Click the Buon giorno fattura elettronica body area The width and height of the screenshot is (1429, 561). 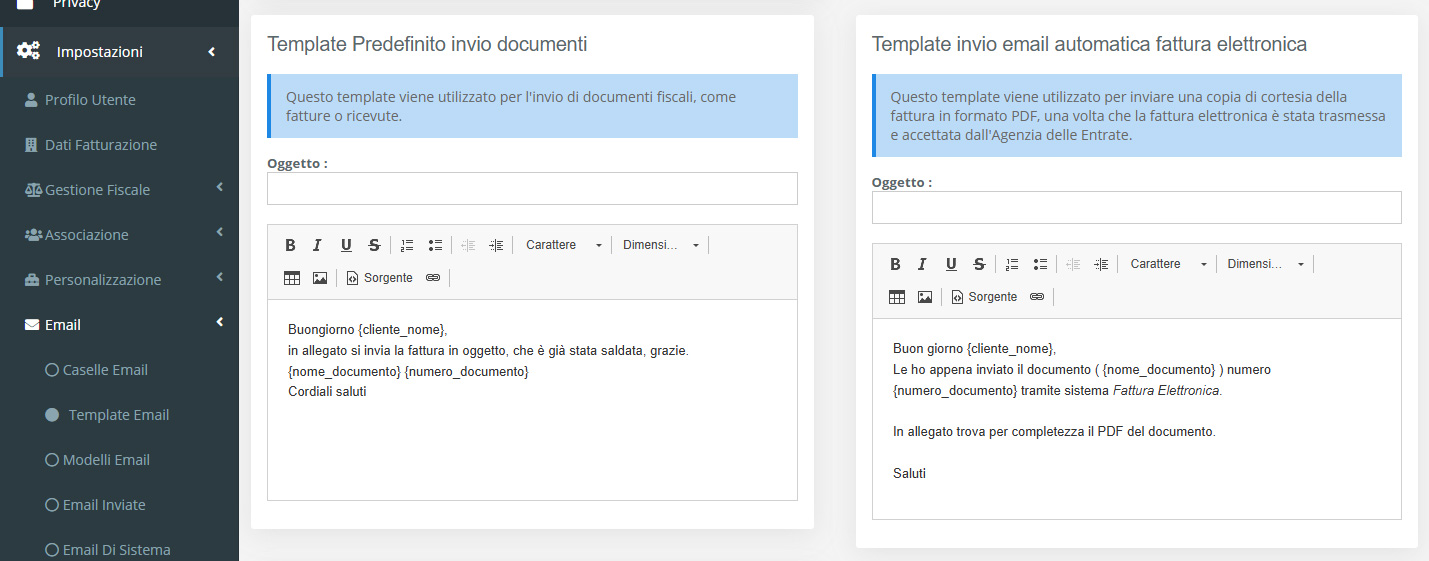tap(1136, 419)
